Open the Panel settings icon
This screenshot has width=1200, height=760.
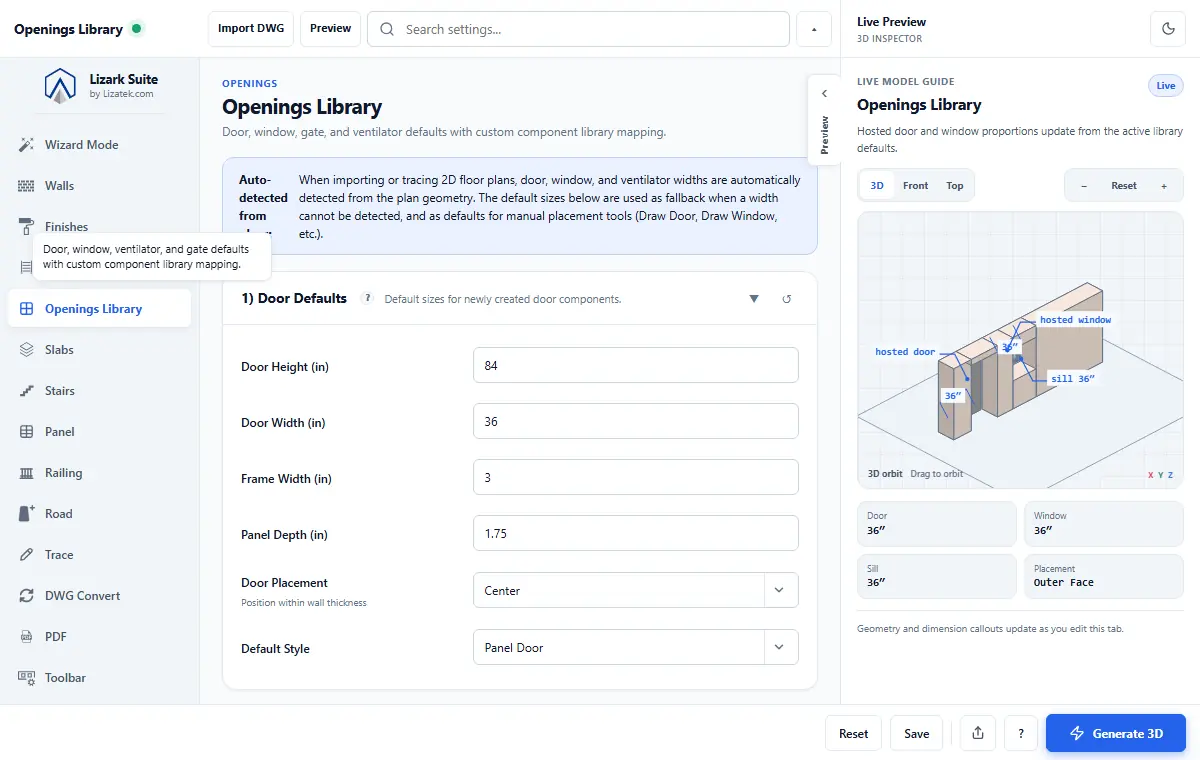coord(27,432)
